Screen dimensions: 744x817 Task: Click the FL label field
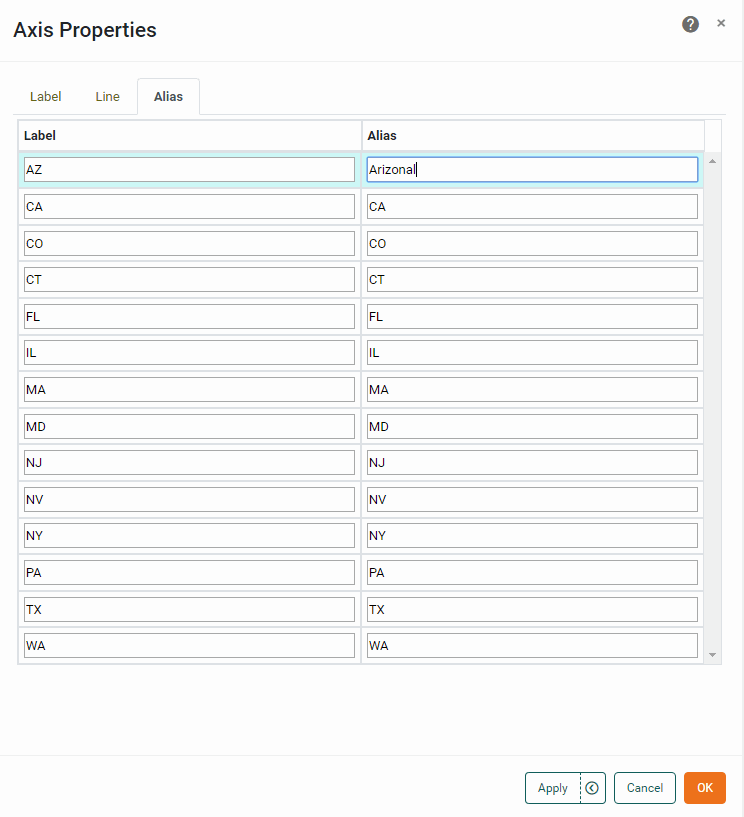(187, 316)
